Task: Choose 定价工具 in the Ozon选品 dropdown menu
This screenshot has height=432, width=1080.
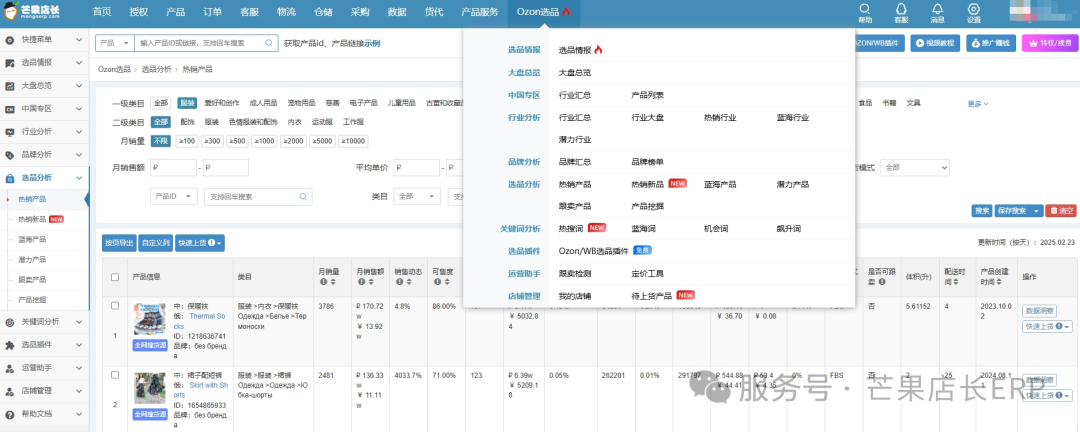Action: pyautogui.click(x=647, y=274)
